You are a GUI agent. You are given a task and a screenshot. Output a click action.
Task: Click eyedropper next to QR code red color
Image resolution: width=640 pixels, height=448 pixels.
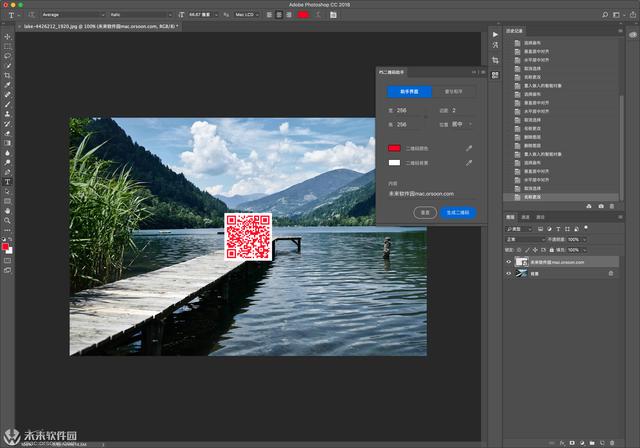tap(467, 148)
